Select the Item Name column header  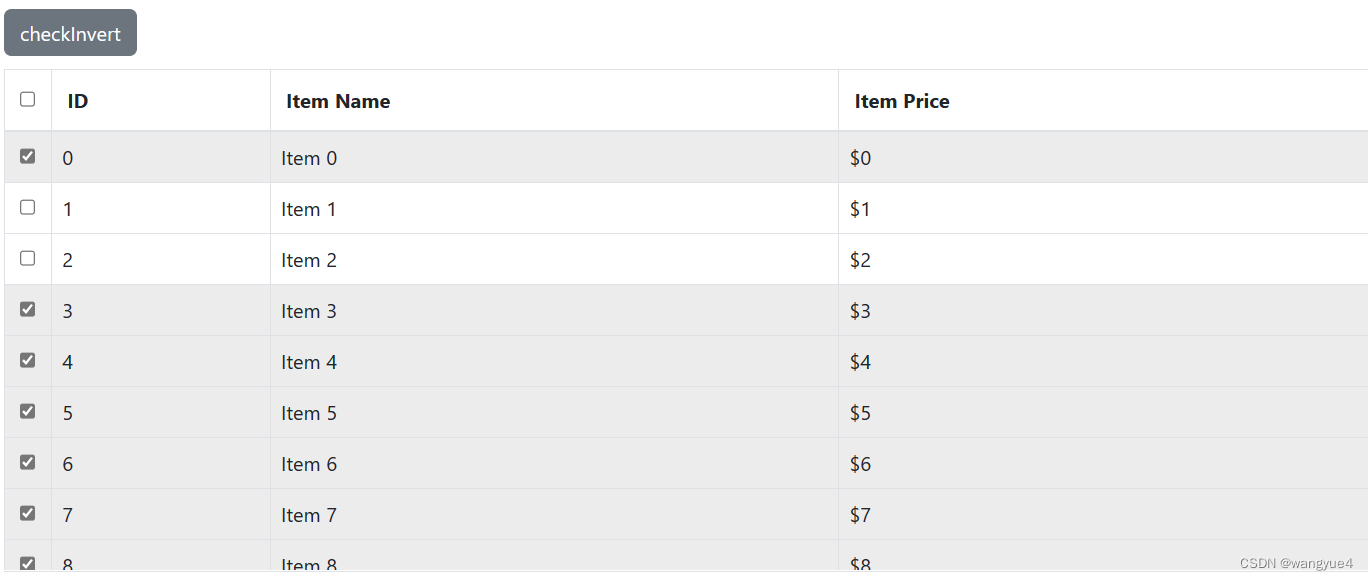click(x=337, y=101)
